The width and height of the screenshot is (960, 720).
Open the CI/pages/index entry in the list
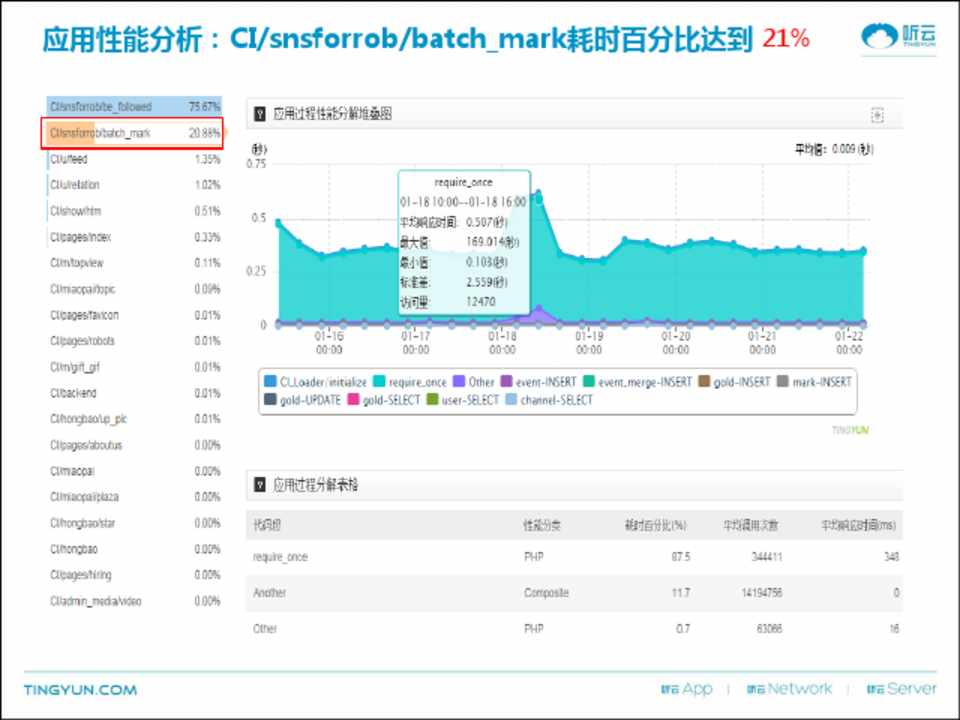pyautogui.click(x=80, y=237)
